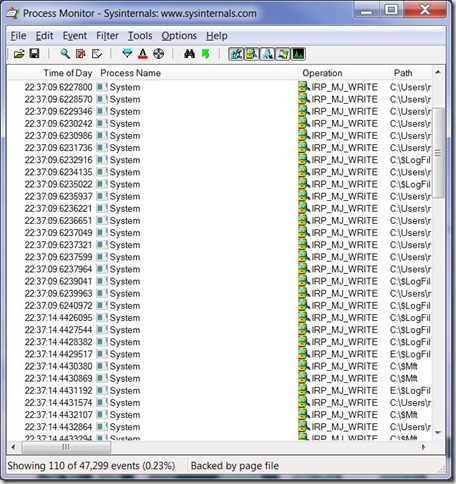Select the event at 22:37:09.6229346

pos(219,112)
